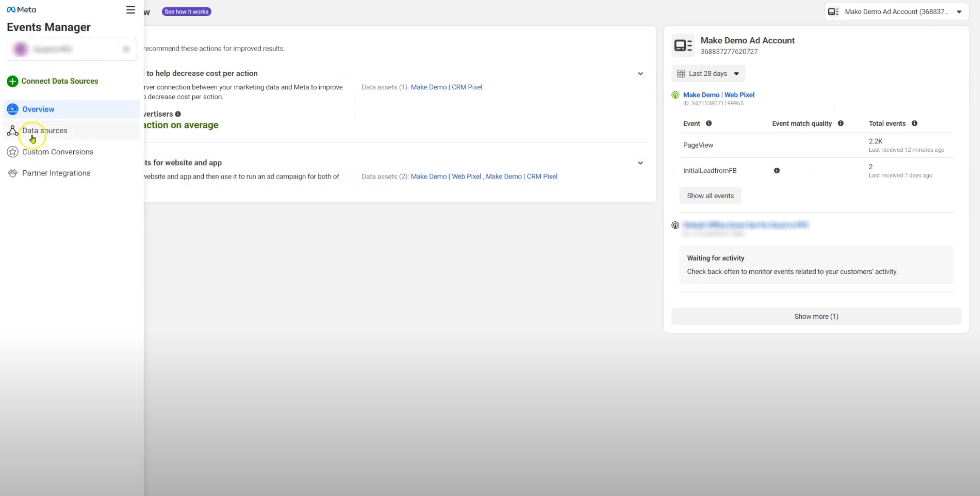Click the Meta logo
The height and width of the screenshot is (496, 980).
click(21, 10)
